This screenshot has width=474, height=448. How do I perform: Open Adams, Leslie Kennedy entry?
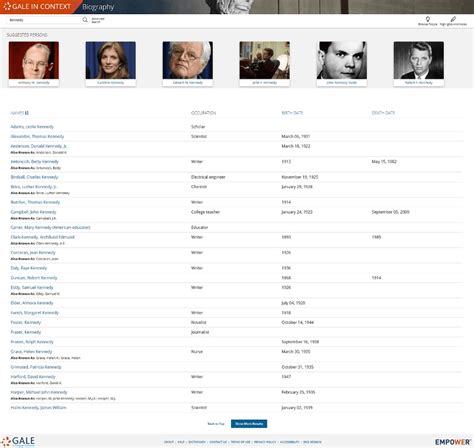click(32, 127)
